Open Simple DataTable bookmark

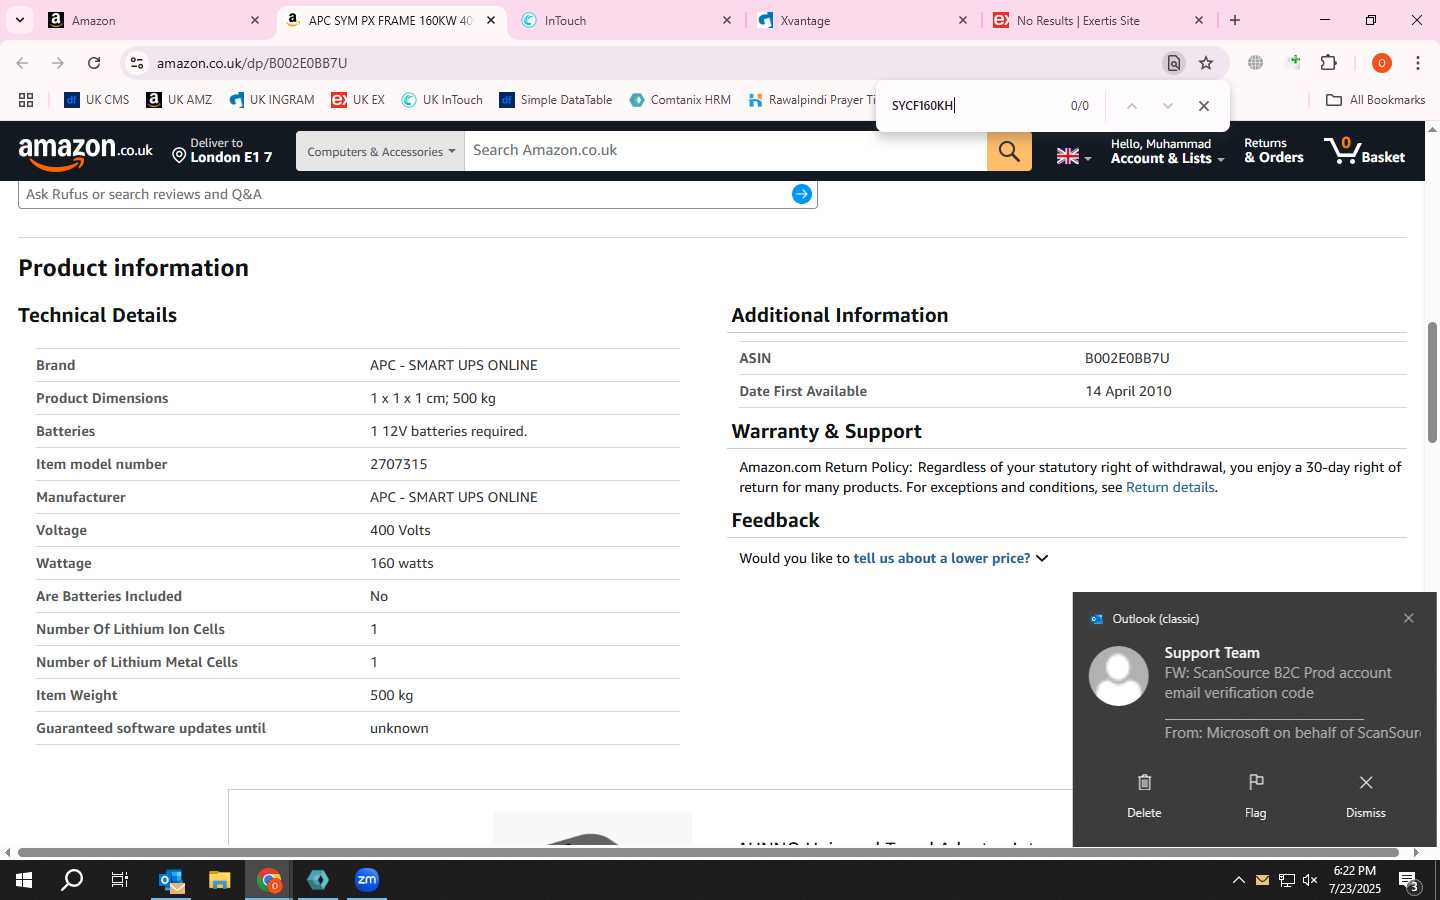pyautogui.click(x=555, y=100)
